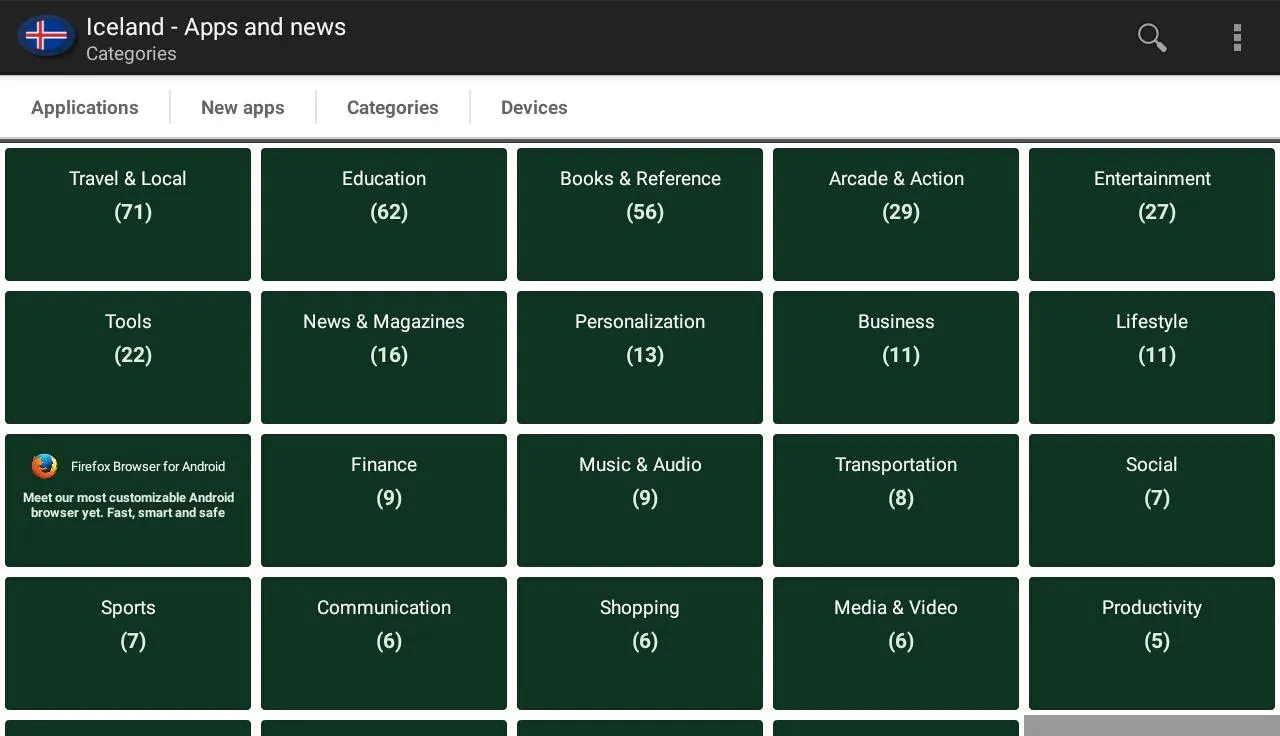
Task: Open the Transportation category tile
Action: (896, 500)
